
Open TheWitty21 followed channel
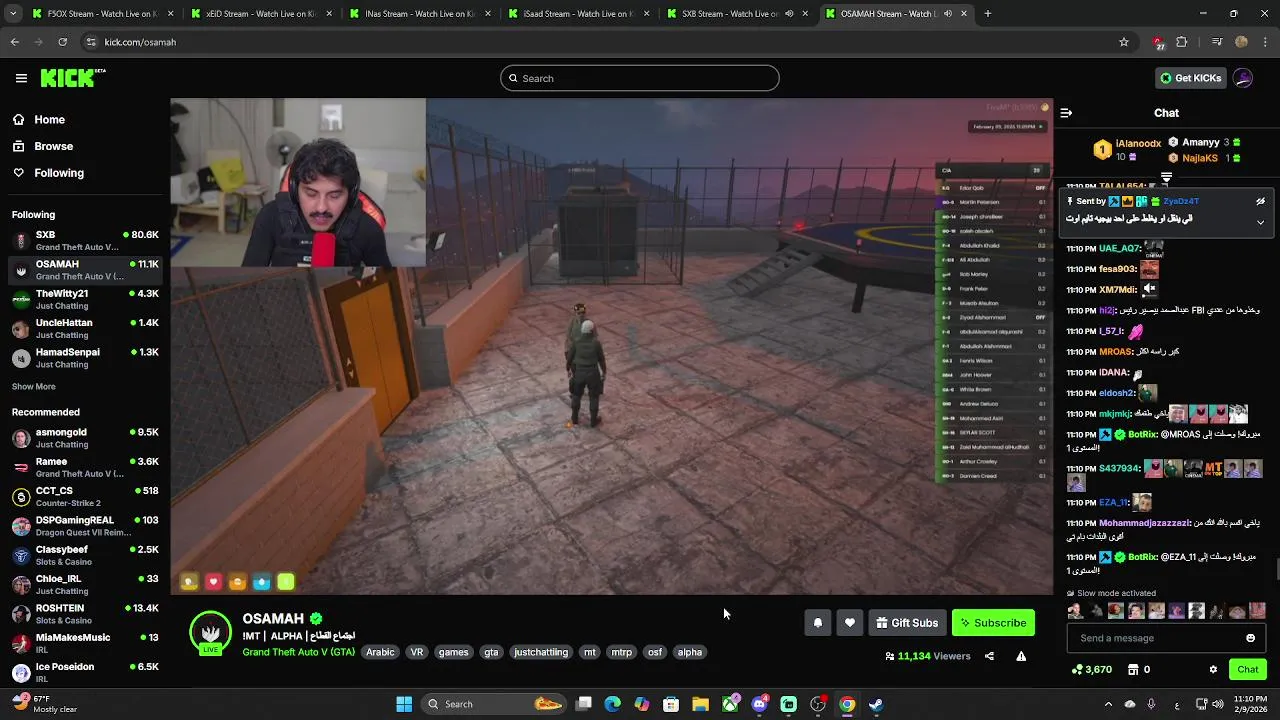click(x=85, y=299)
